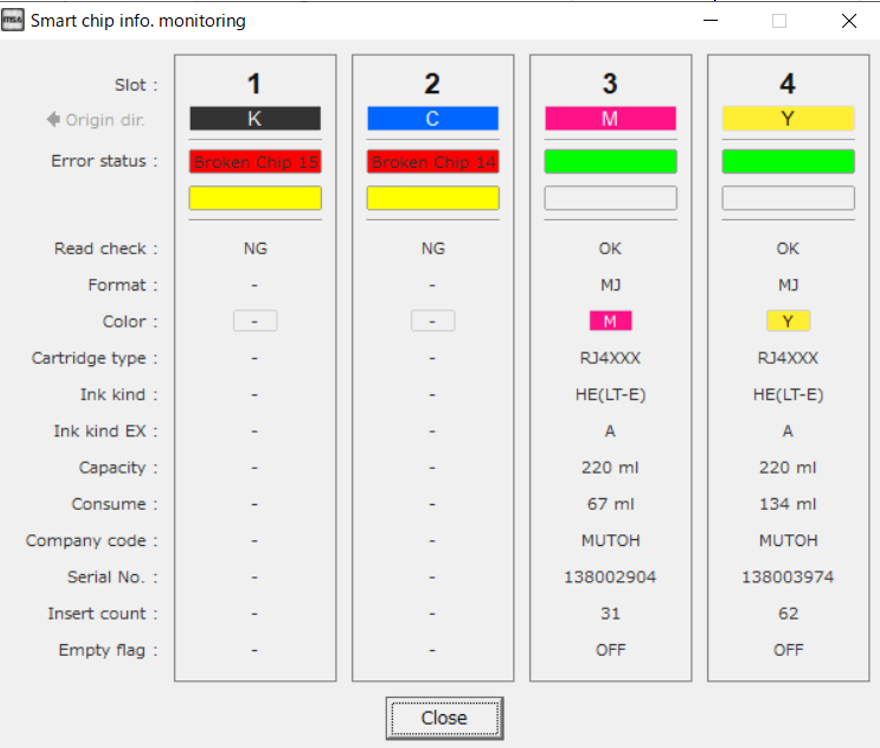880x748 pixels.
Task: Close the window with the X button
Action: coord(848,21)
